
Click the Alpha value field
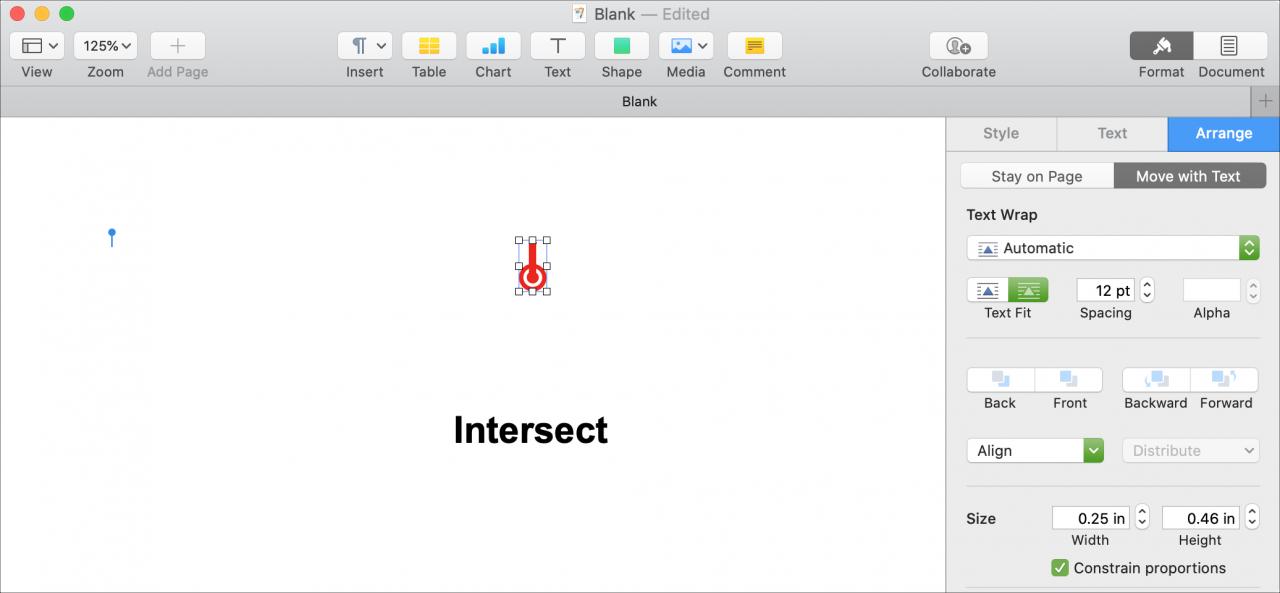click(1212, 290)
